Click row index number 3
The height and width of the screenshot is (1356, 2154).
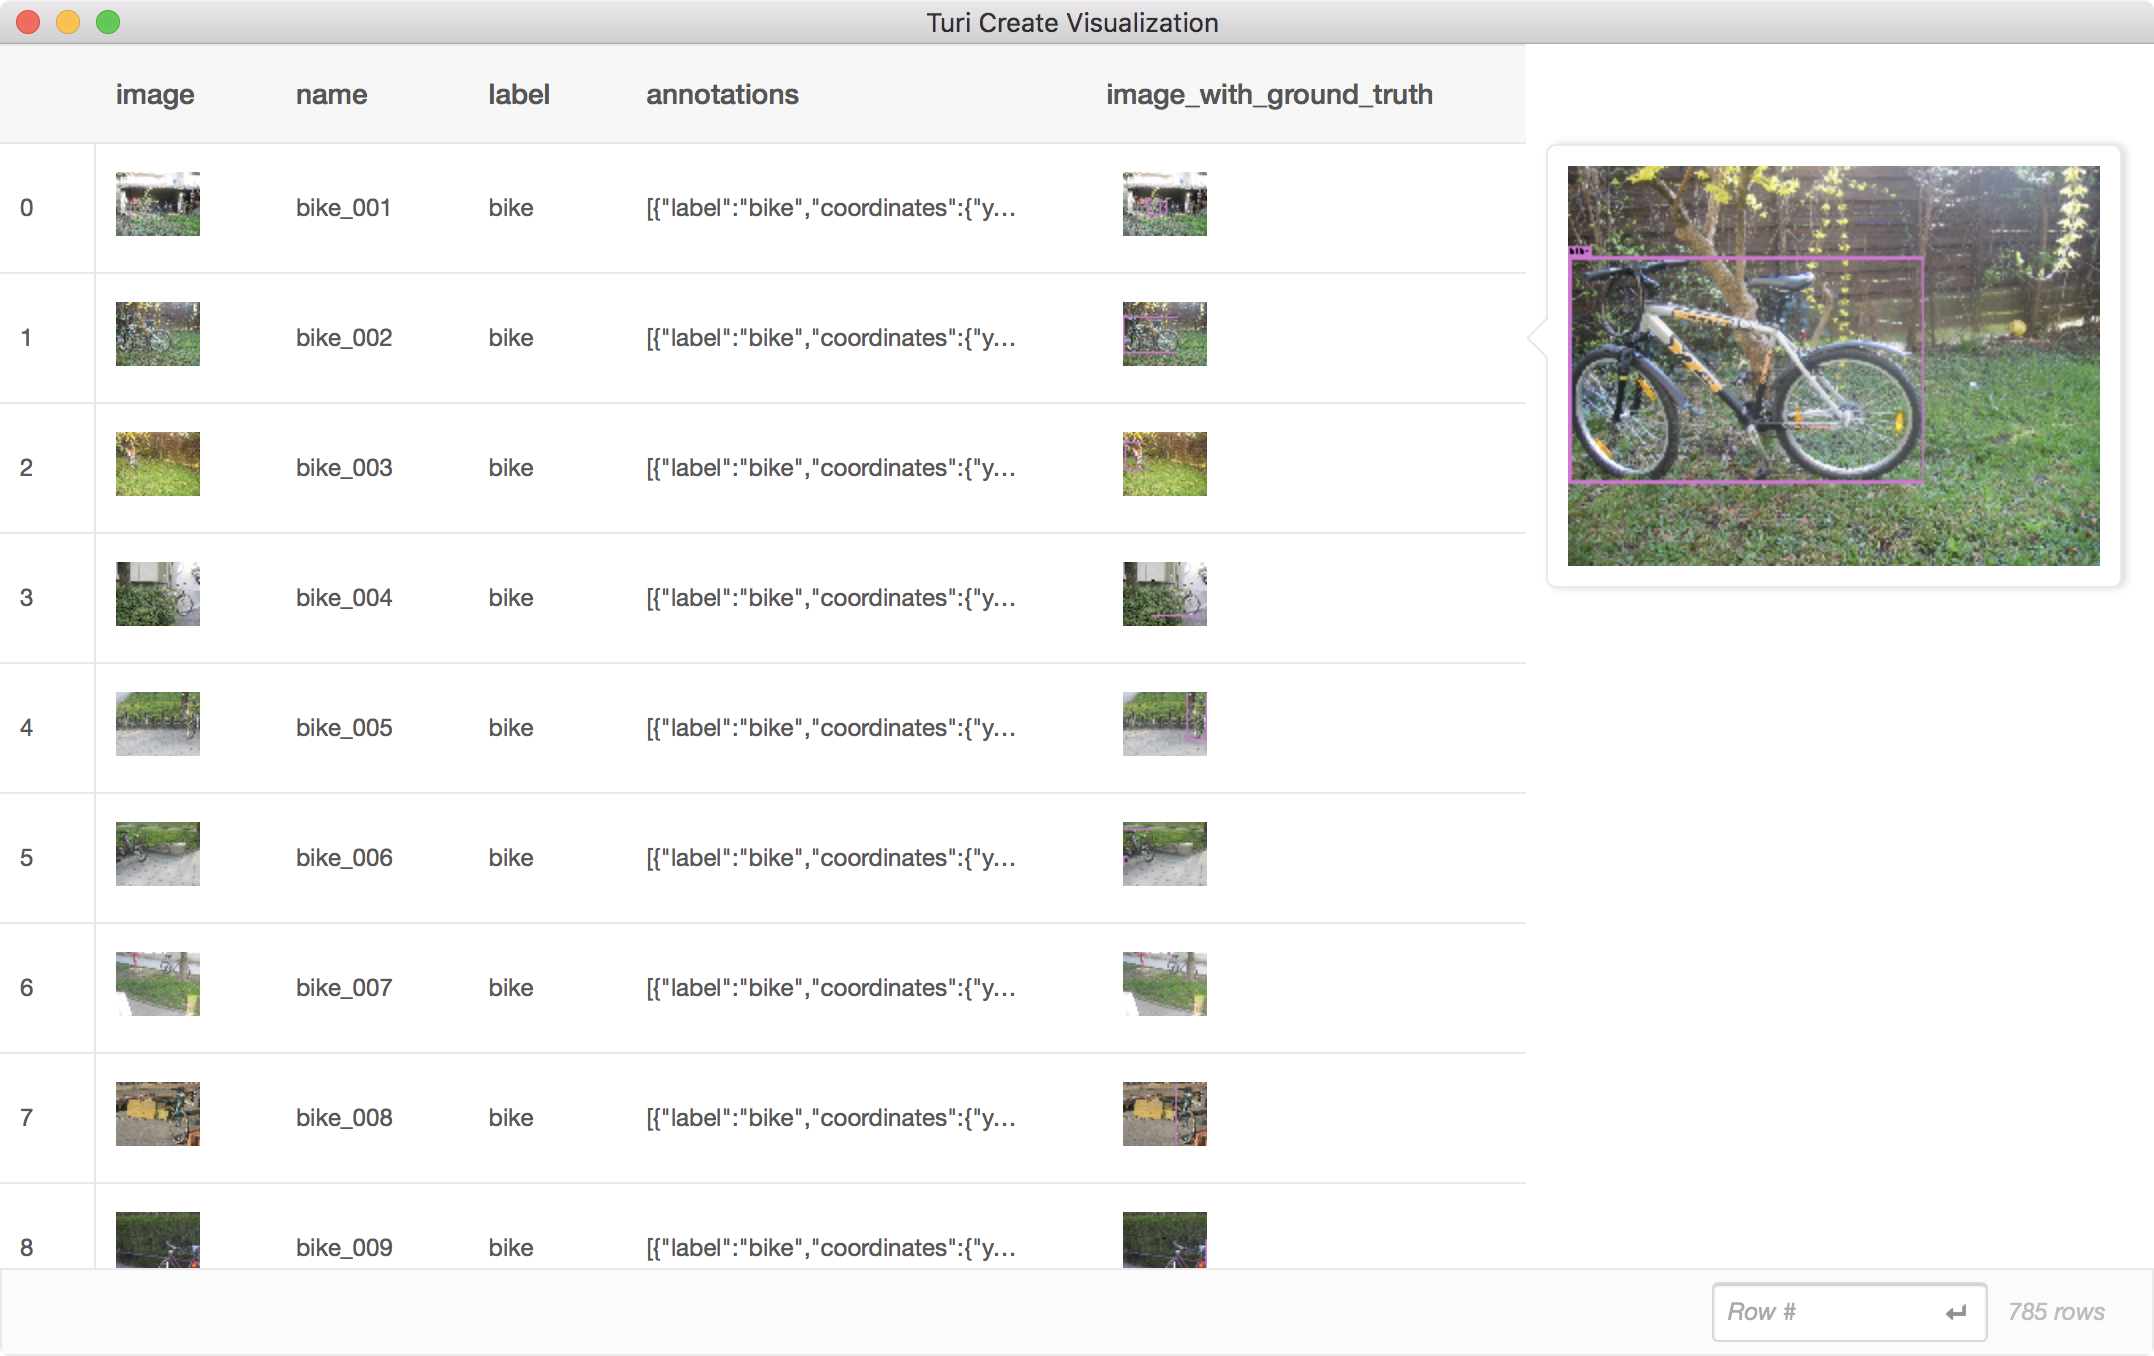point(27,598)
